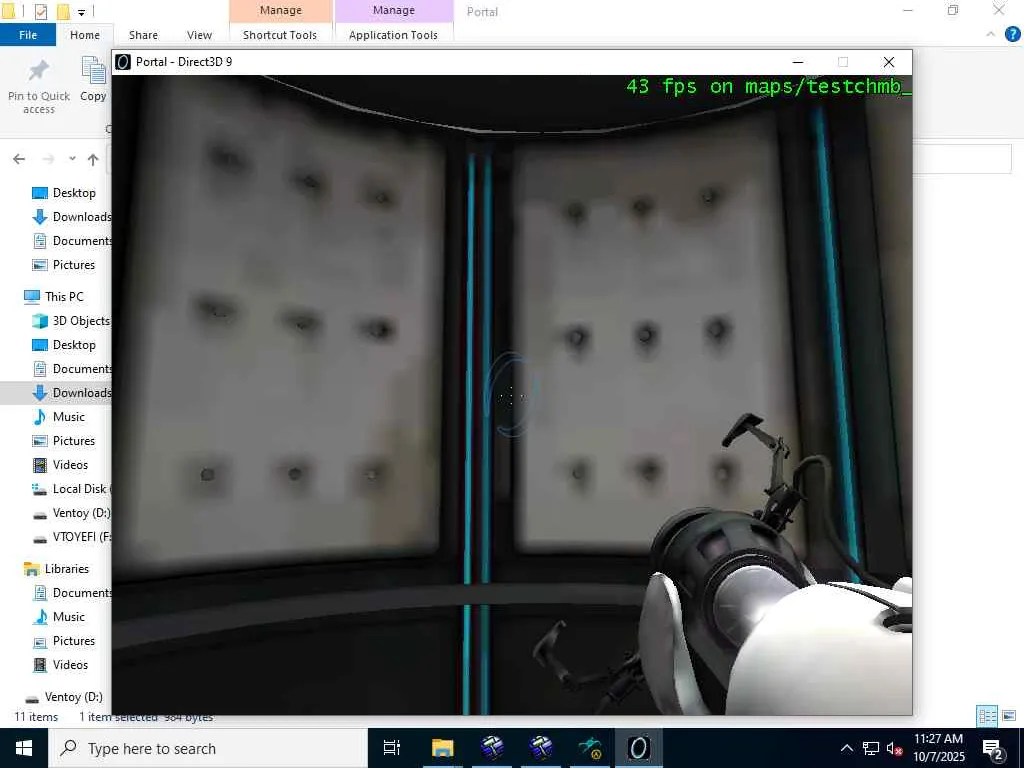Select Local Disk drive in sidebar
This screenshot has width=1024, height=768.
[79, 488]
